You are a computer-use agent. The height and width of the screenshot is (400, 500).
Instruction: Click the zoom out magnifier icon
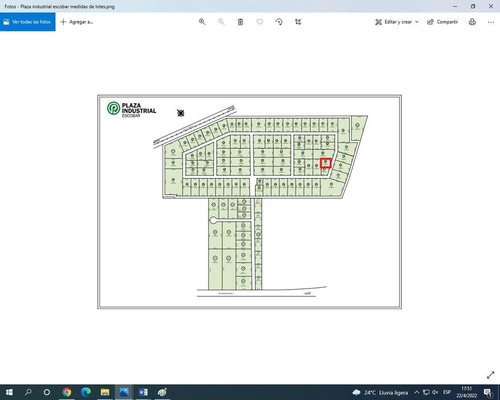[x=221, y=22]
